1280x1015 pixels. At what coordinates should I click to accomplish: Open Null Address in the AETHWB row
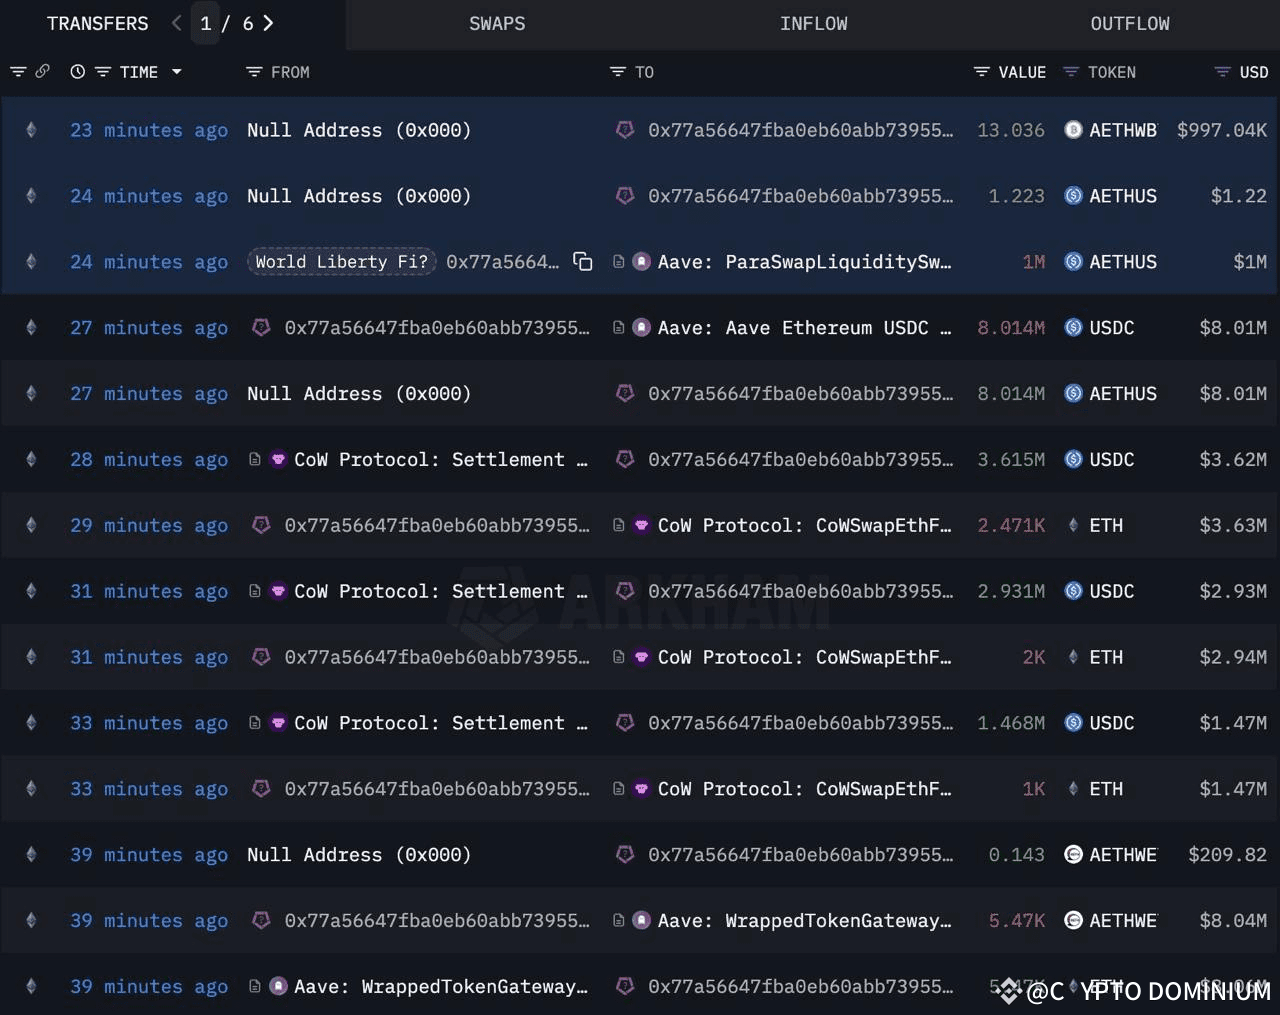(359, 130)
